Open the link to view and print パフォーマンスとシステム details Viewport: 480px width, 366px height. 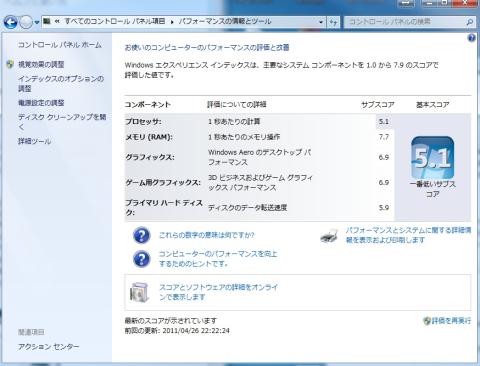(408, 235)
